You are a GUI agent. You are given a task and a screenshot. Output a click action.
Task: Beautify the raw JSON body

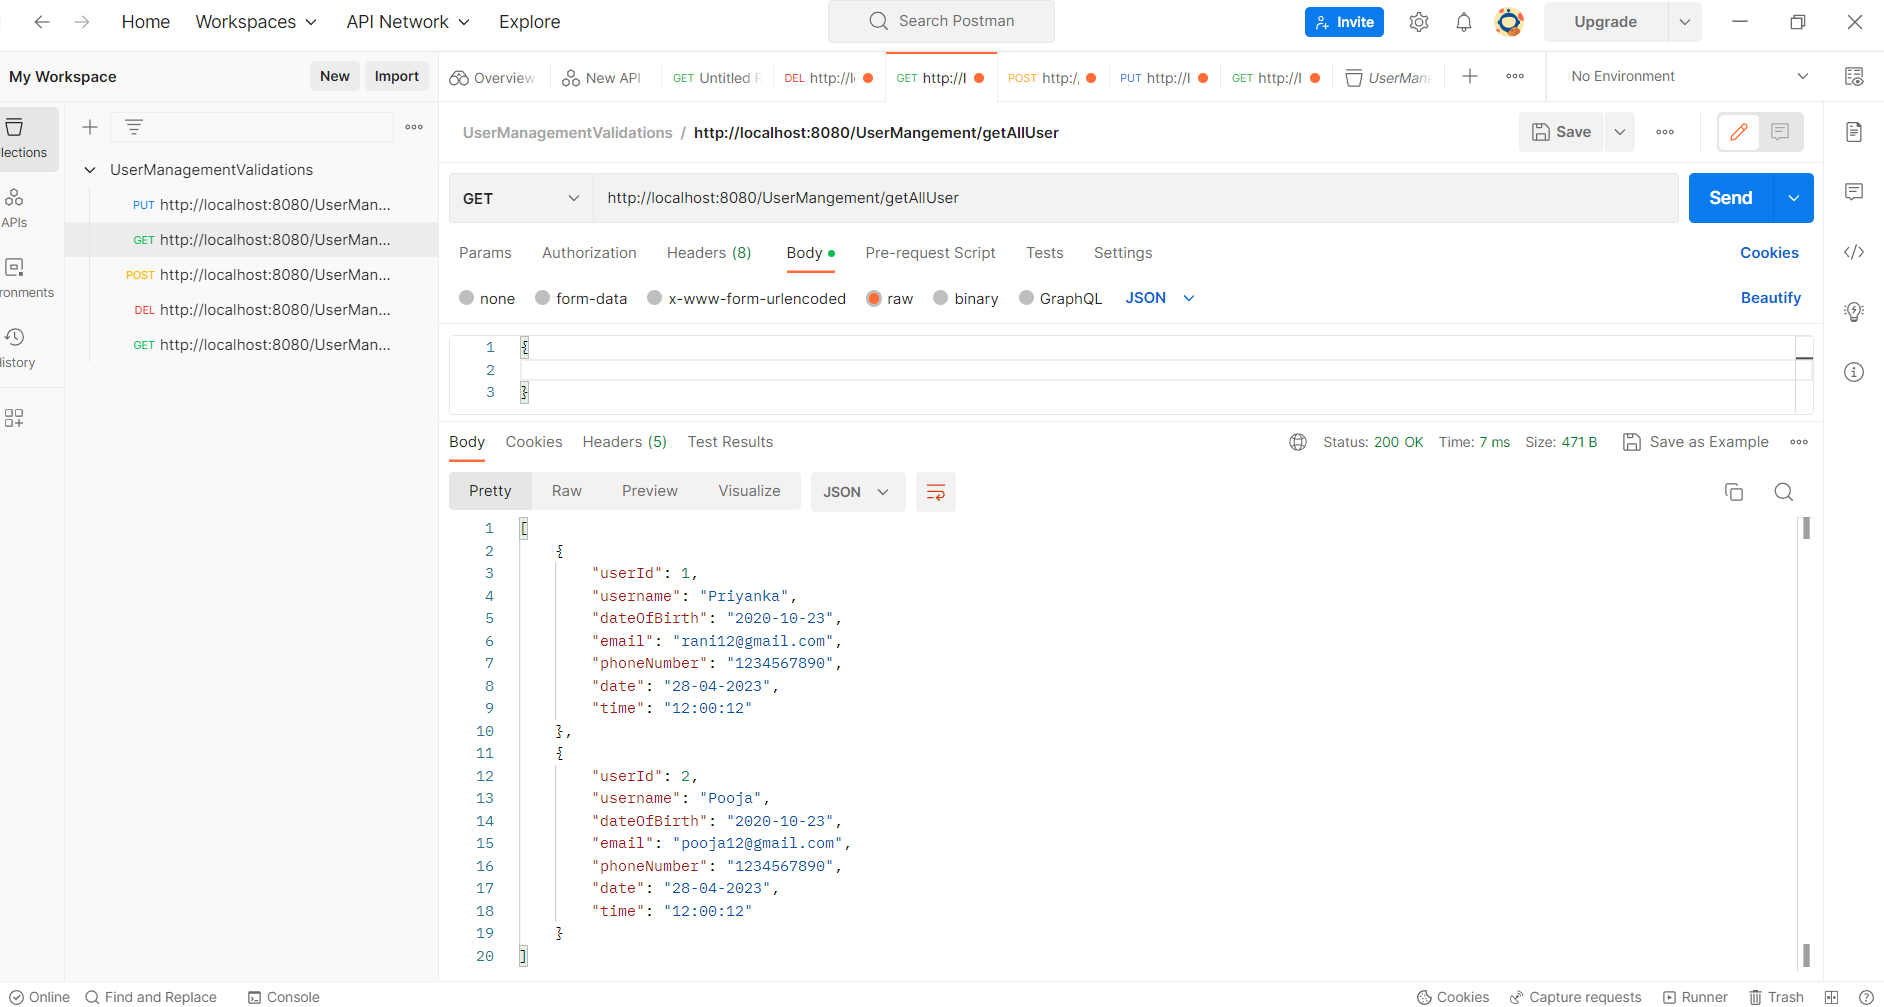tap(1770, 297)
